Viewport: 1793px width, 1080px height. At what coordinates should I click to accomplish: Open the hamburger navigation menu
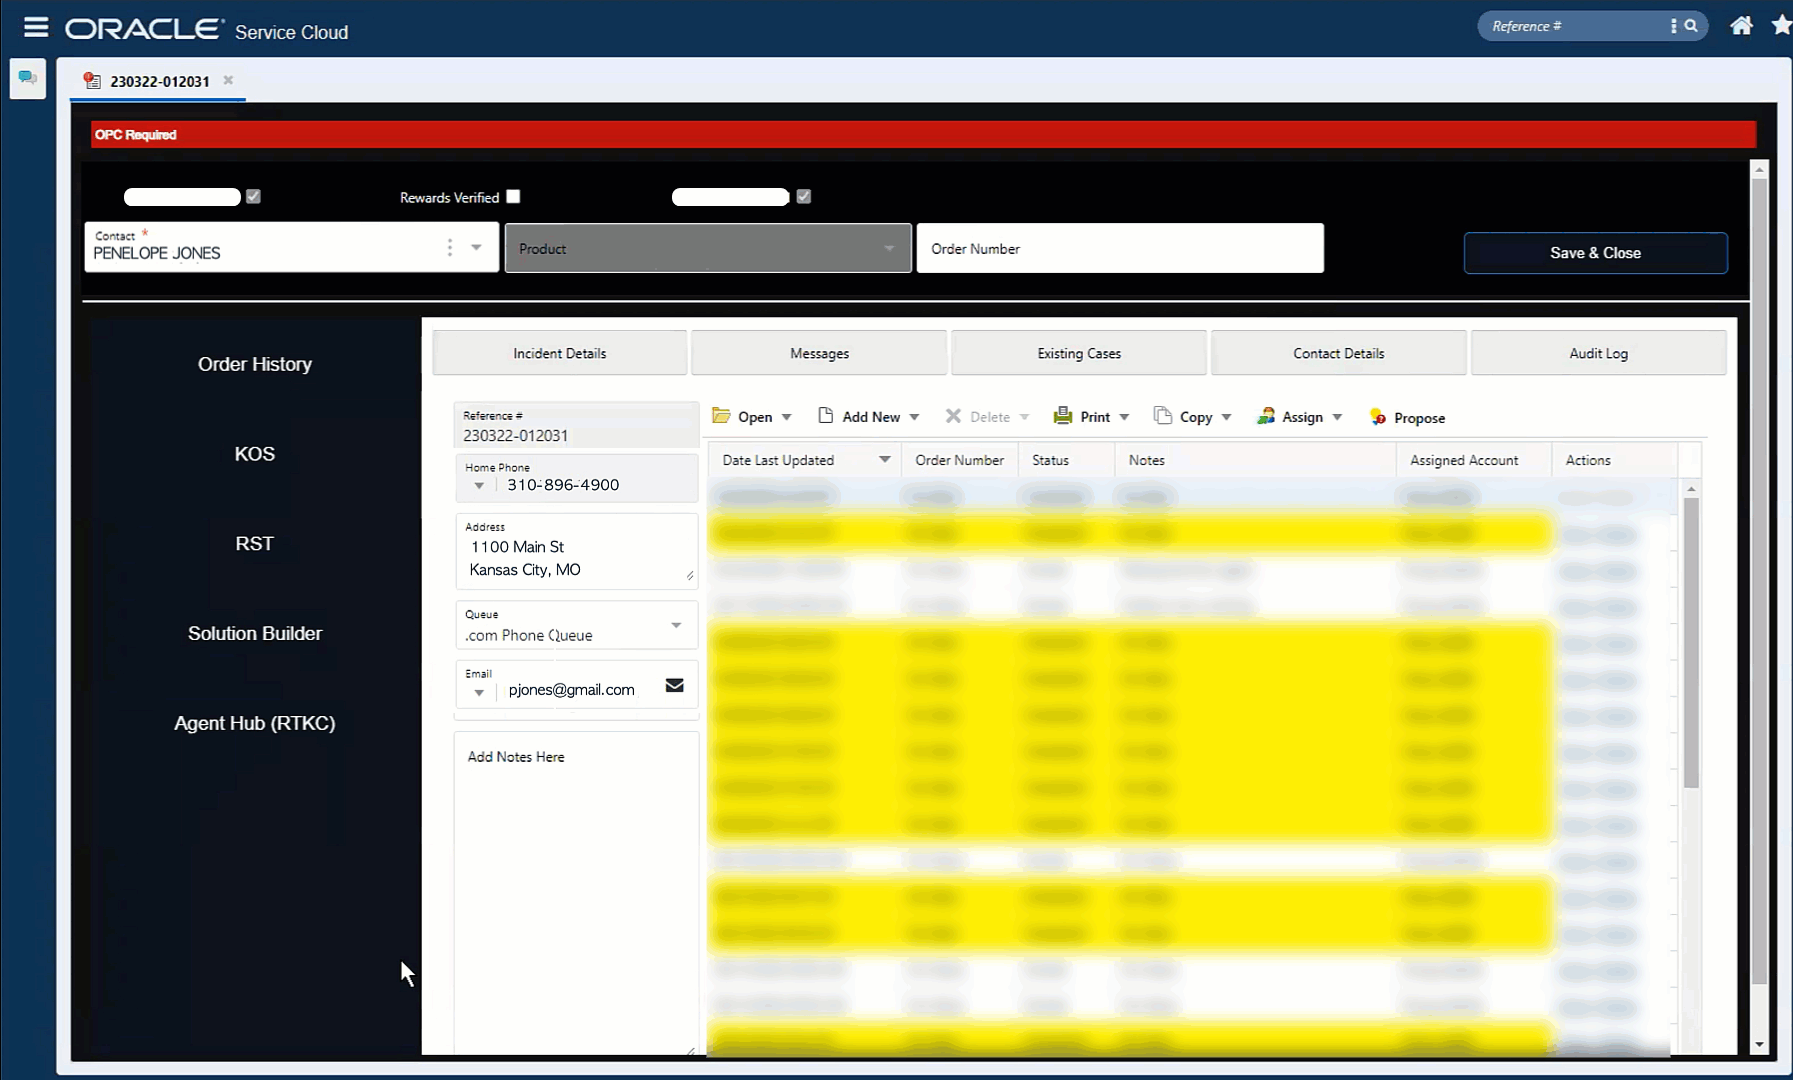coord(36,27)
